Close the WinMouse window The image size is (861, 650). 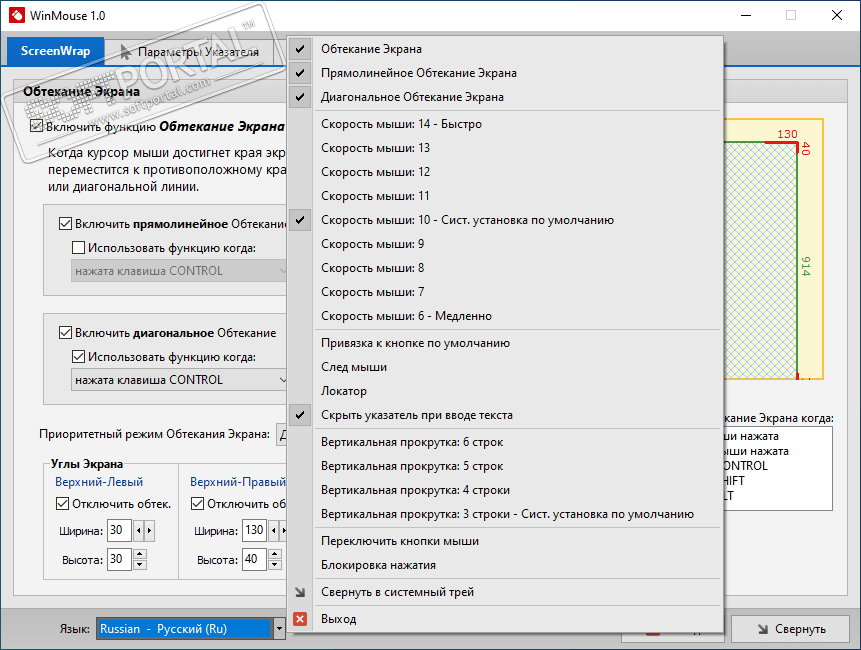(837, 15)
